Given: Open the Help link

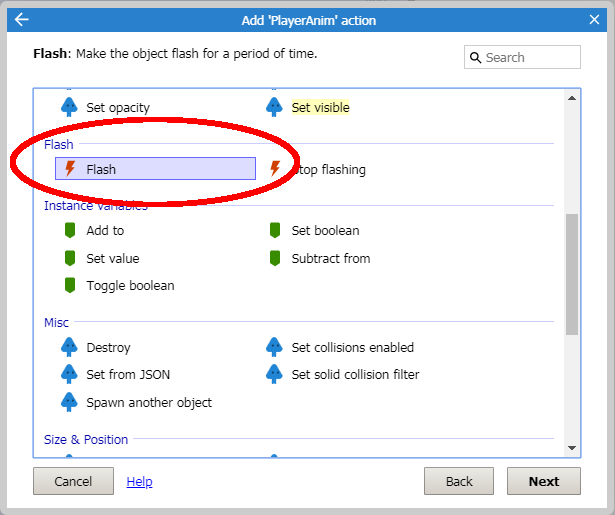Looking at the screenshot, I should click(x=139, y=481).
